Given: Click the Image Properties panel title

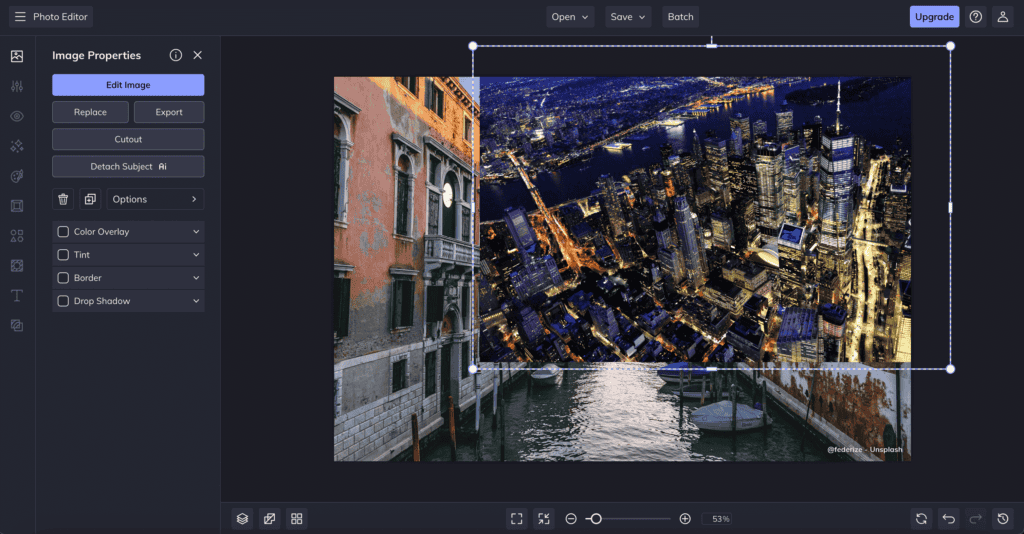Looking at the screenshot, I should tap(97, 55).
